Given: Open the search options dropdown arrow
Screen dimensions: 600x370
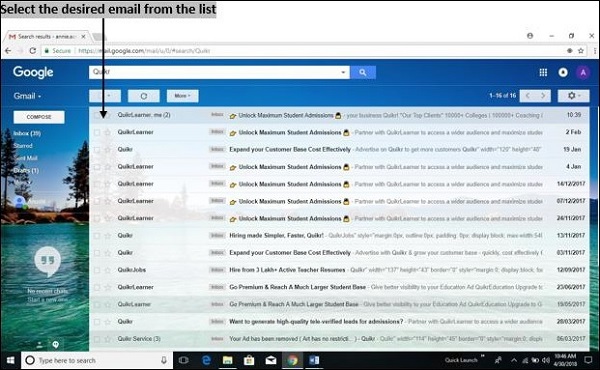Looking at the screenshot, I should click(343, 72).
